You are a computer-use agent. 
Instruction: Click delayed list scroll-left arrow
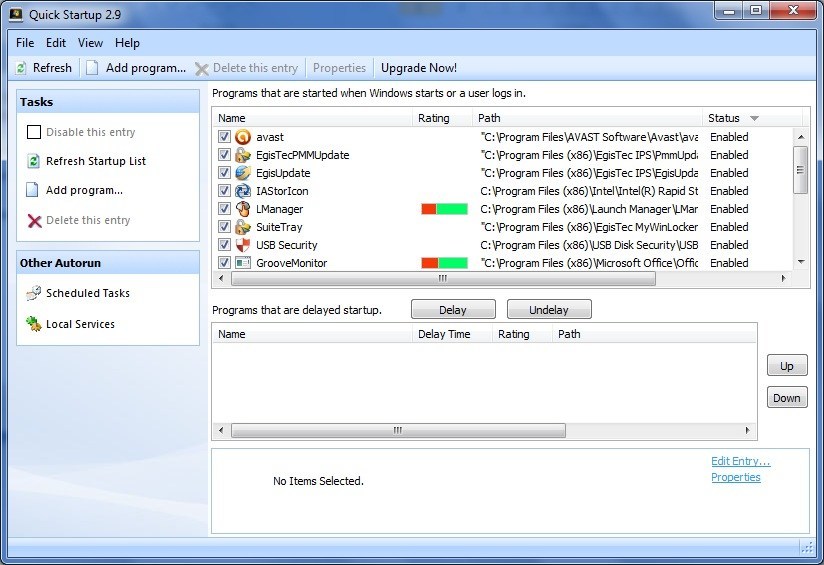[221, 430]
